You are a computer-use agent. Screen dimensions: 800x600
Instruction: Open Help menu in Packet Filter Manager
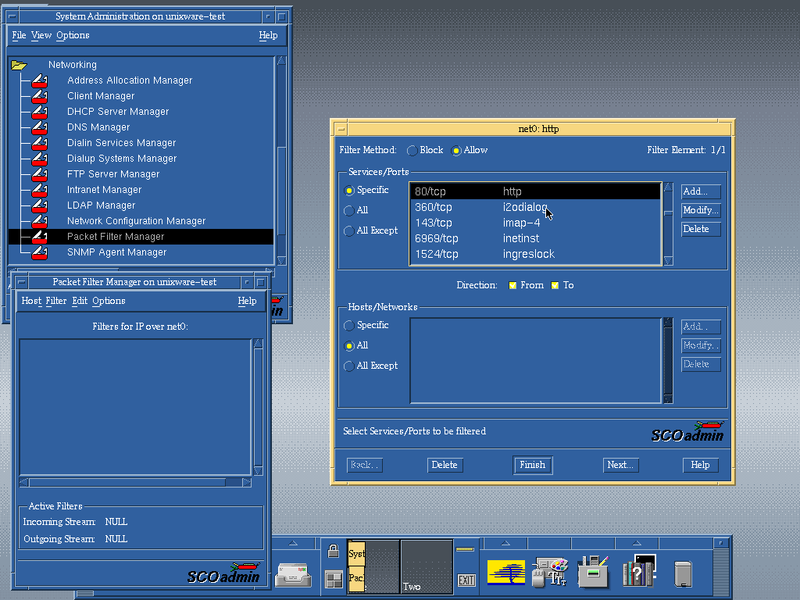pos(247,301)
